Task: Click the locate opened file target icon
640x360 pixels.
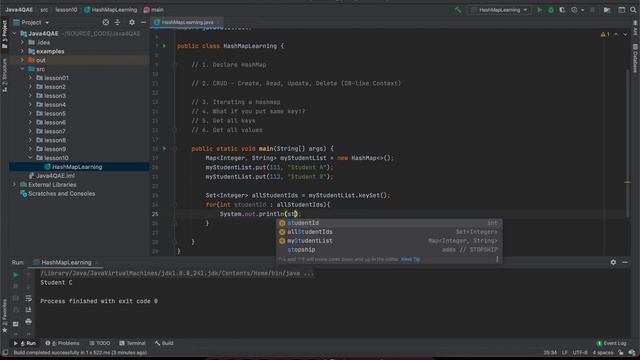Action: coord(106,22)
